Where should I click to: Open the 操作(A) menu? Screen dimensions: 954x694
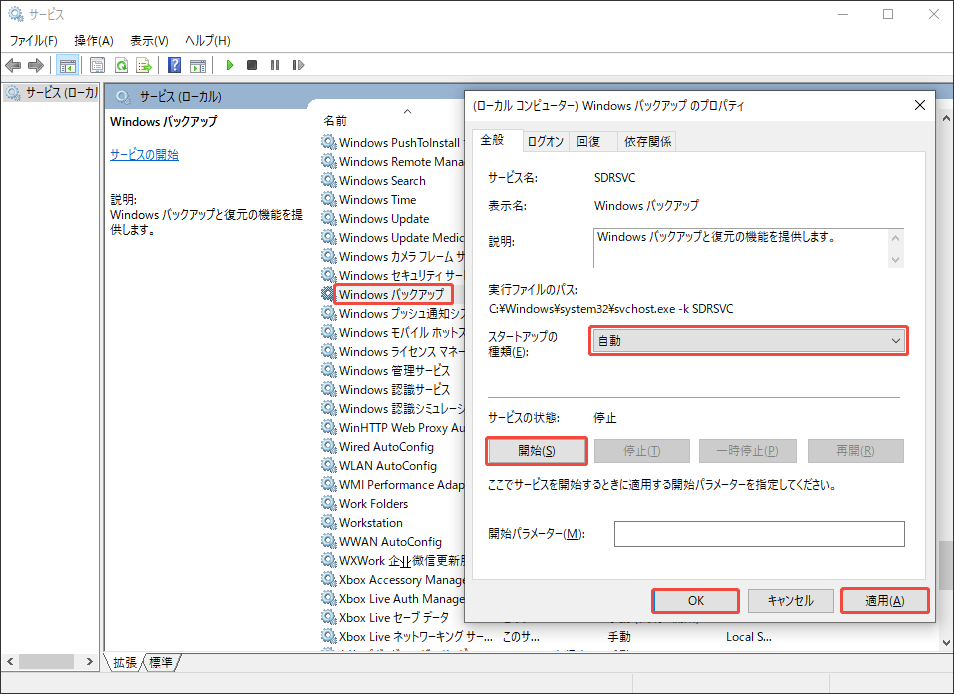pos(94,41)
